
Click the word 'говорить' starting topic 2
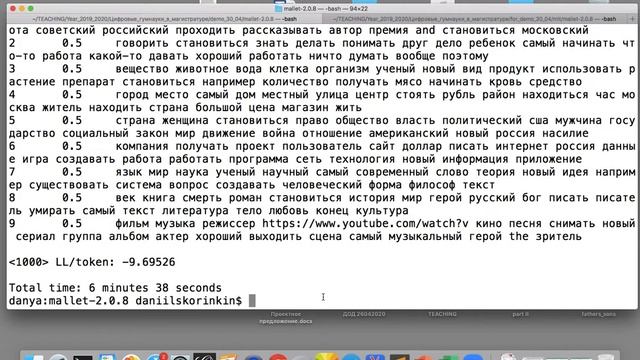click(x=142, y=43)
